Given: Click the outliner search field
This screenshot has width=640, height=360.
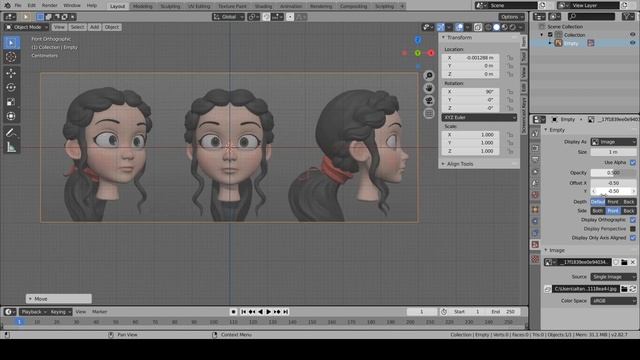Looking at the screenshot, I should coord(591,17).
